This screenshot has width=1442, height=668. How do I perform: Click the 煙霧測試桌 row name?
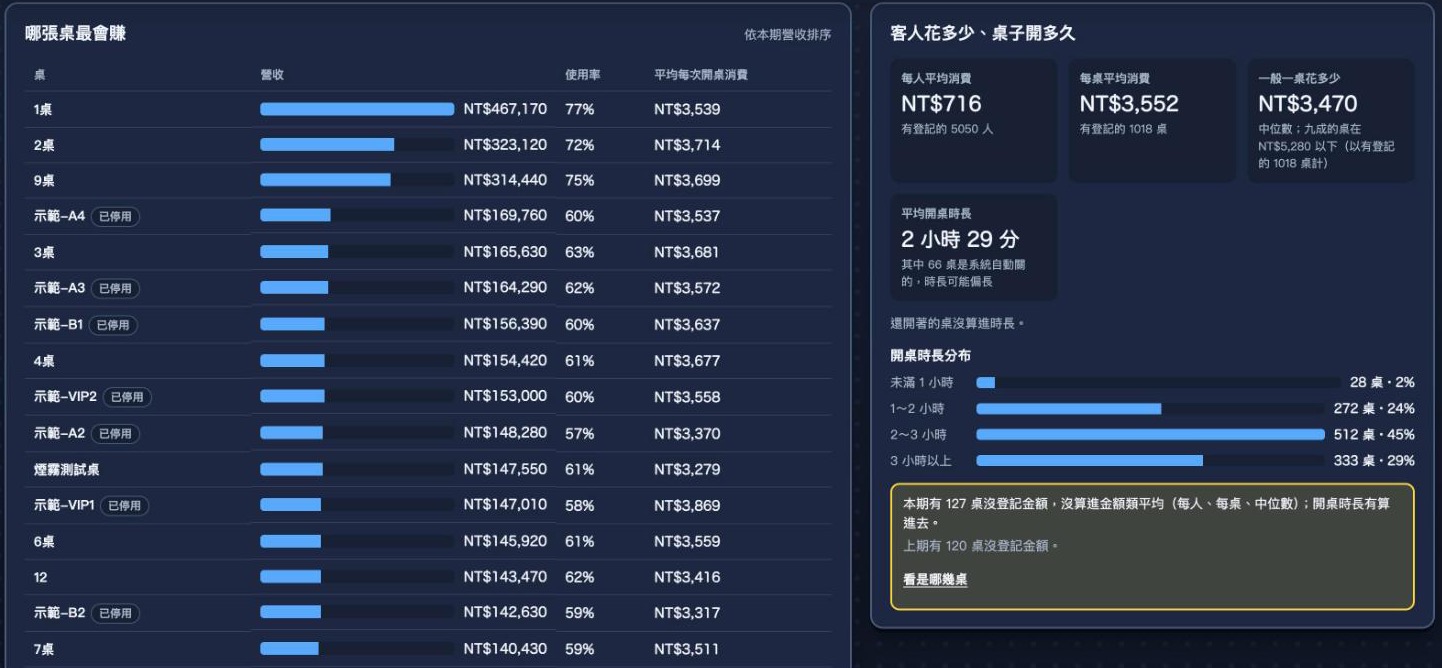(66, 469)
